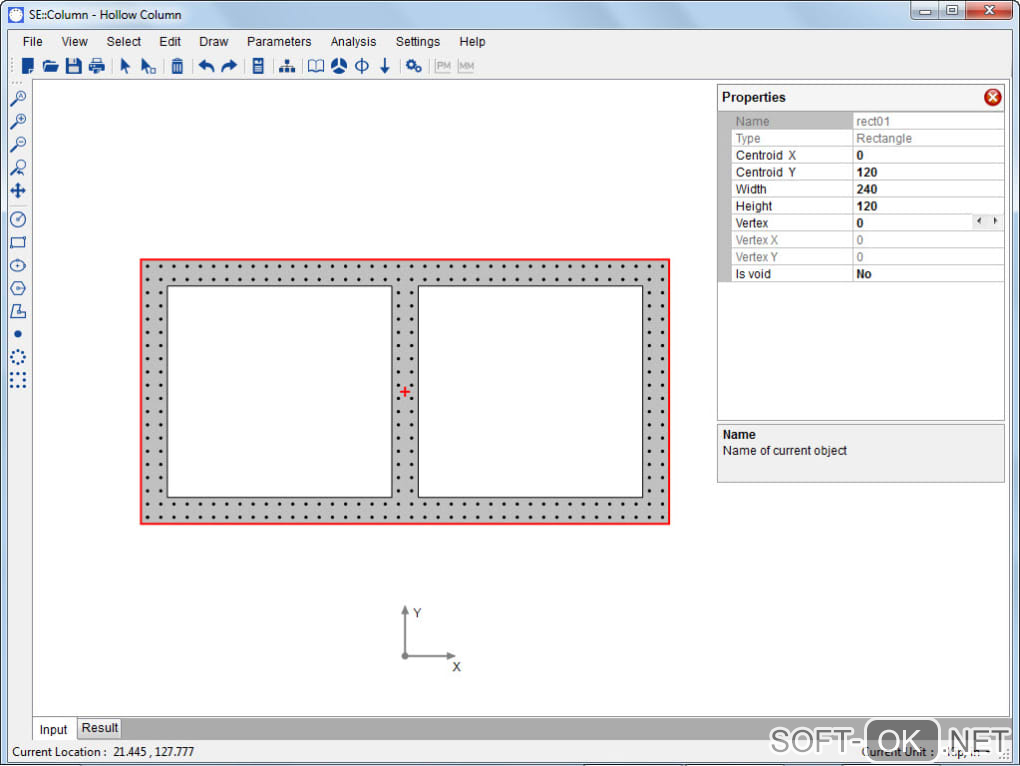Click the calculator icon in toolbar
The height and width of the screenshot is (766, 1020).
(x=258, y=66)
